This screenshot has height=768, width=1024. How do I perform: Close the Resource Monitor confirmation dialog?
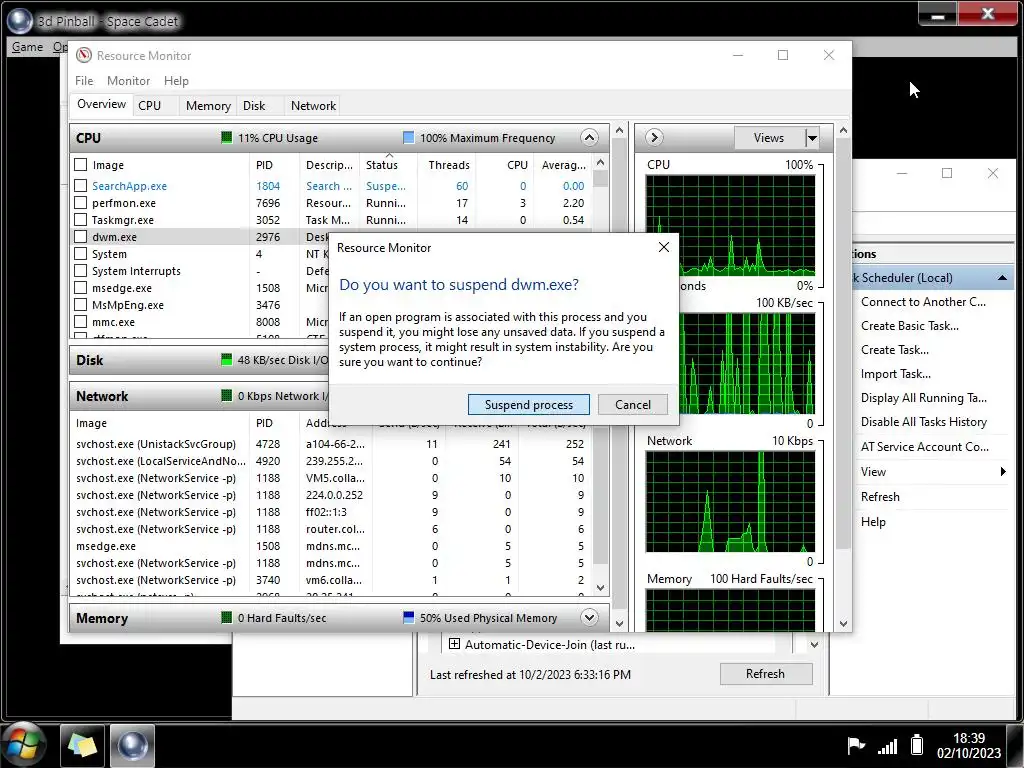click(x=664, y=247)
